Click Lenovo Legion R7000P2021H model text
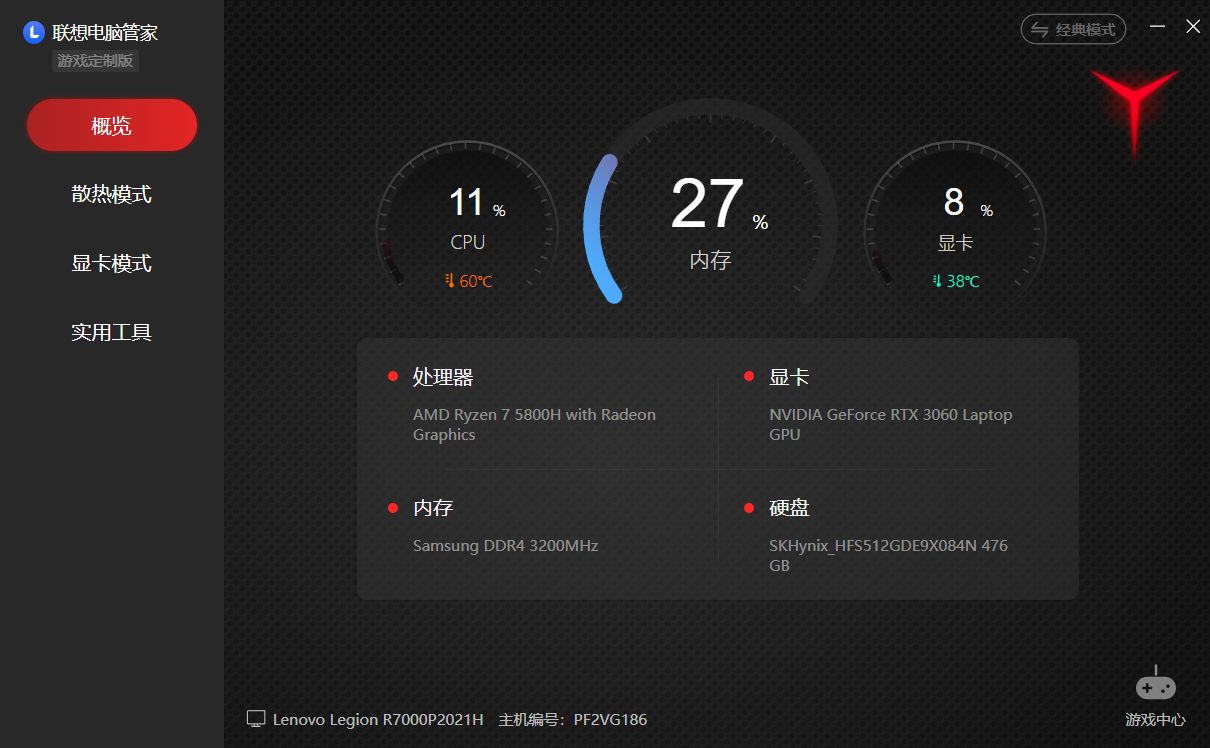Screen dimensions: 1210x748 coord(378,720)
